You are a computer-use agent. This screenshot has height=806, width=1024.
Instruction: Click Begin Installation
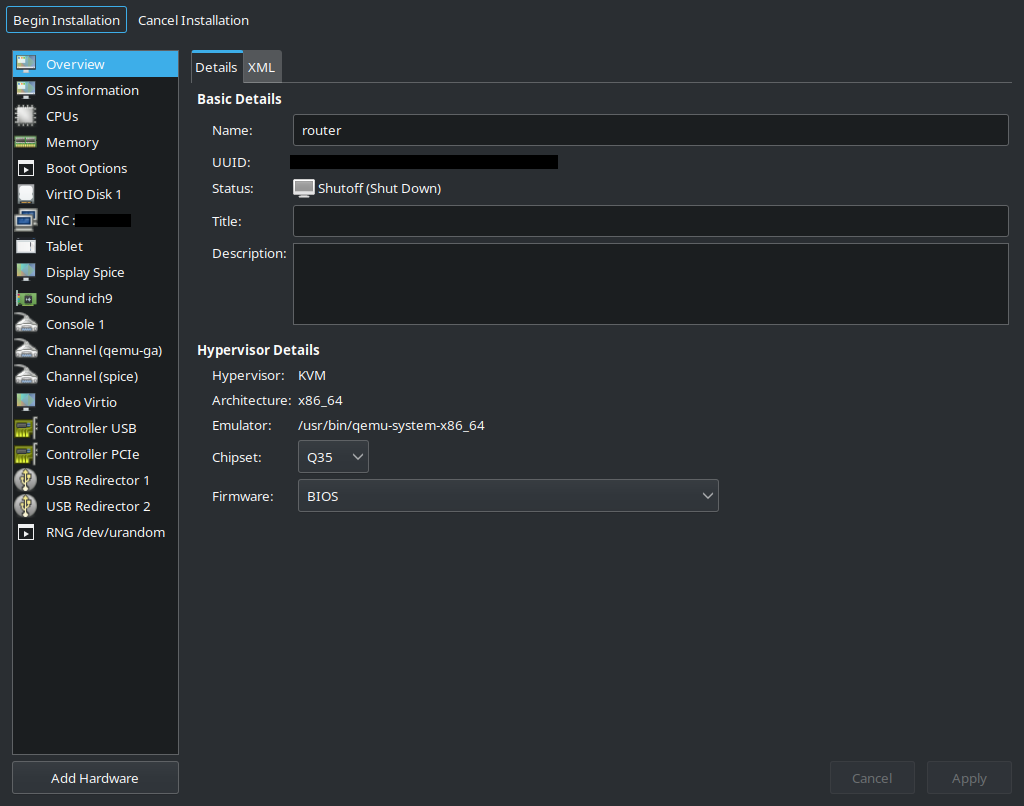(x=67, y=20)
